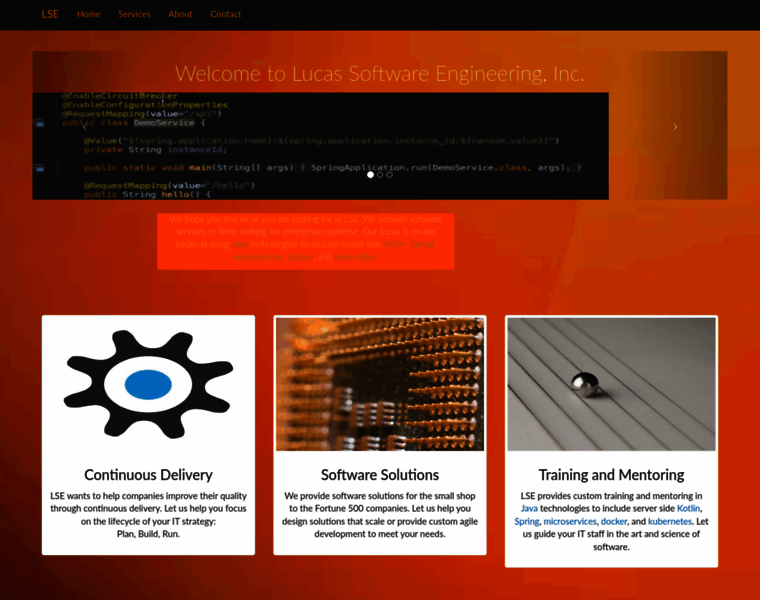Visit docker link in Training and Mentoring card
The width and height of the screenshot is (760, 600).
click(x=614, y=521)
